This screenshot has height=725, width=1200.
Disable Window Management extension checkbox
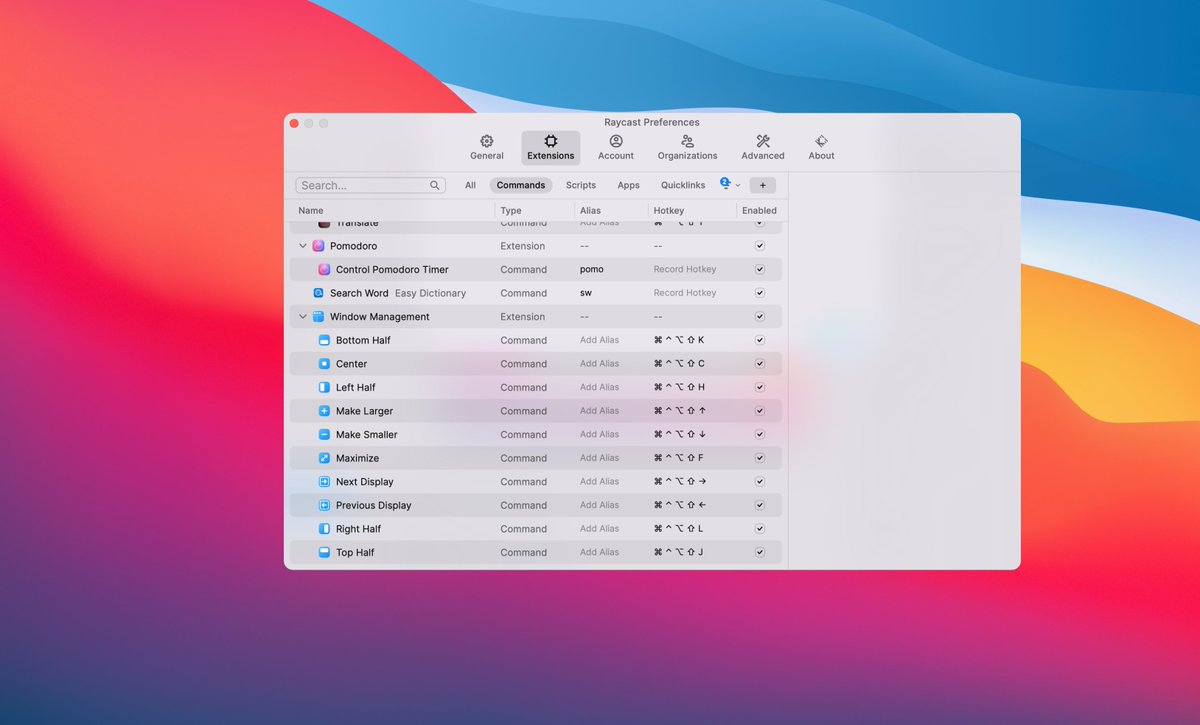pyautogui.click(x=760, y=317)
